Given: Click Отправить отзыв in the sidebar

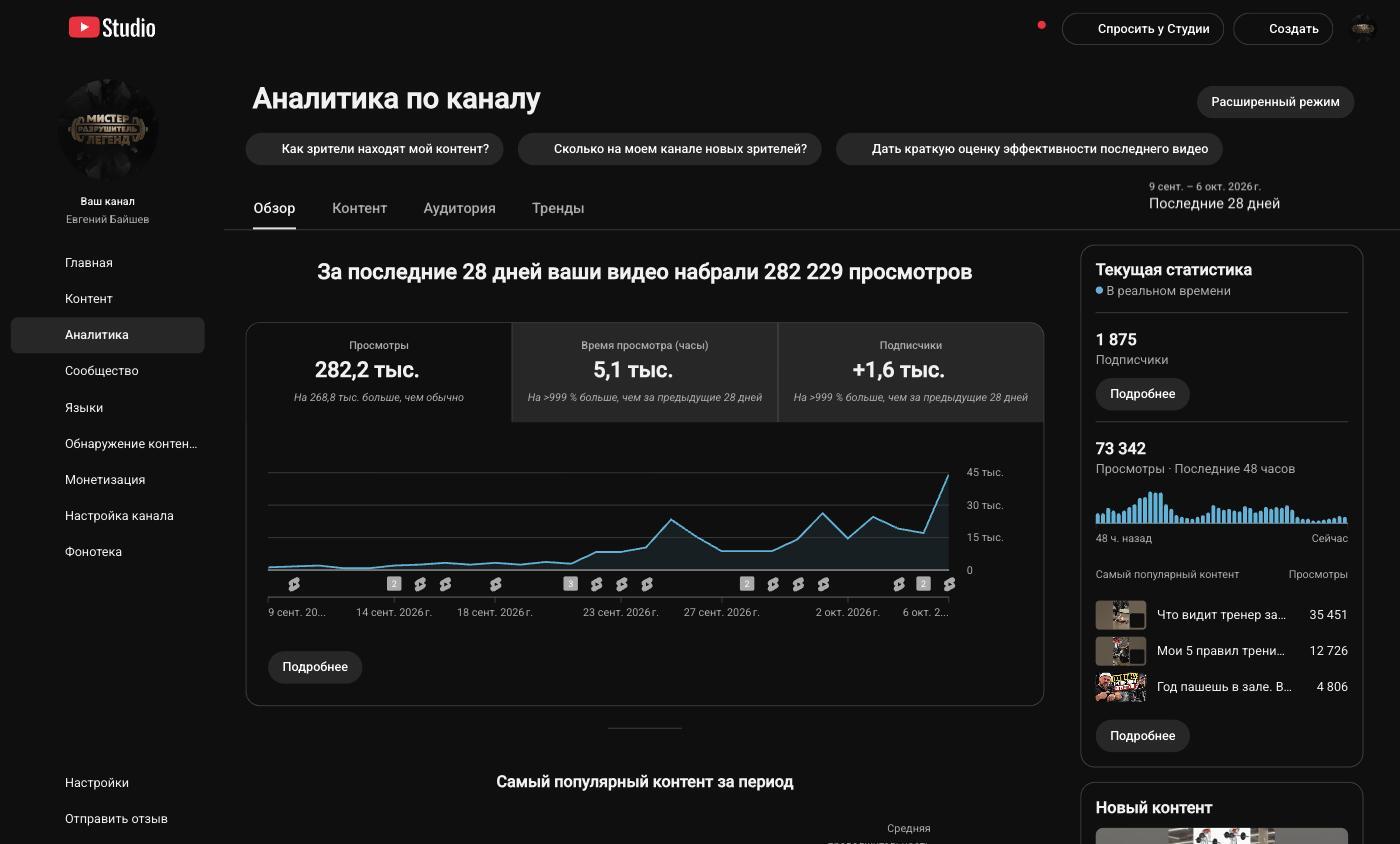Looking at the screenshot, I should pyautogui.click(x=108, y=819).
